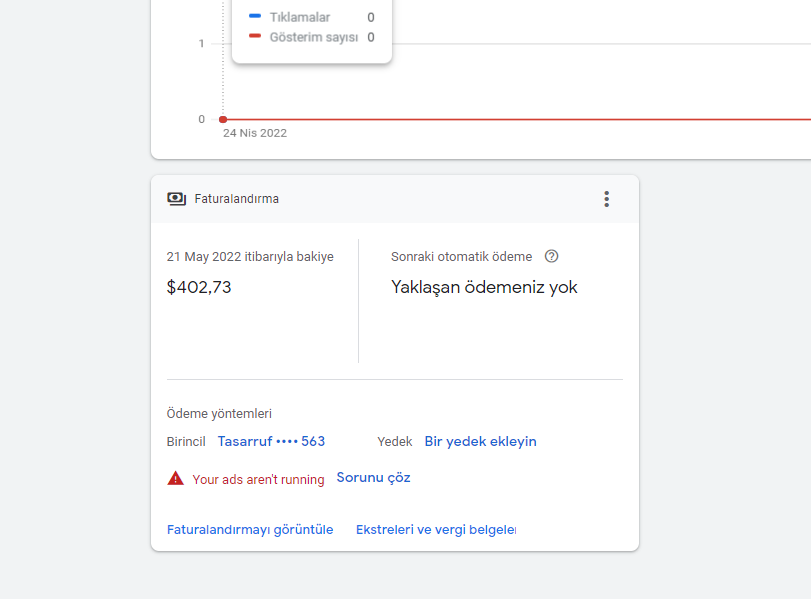Click the red Gösterim sayısı legend swatch
Viewport: 811px width, 599px height.
[x=255, y=37]
